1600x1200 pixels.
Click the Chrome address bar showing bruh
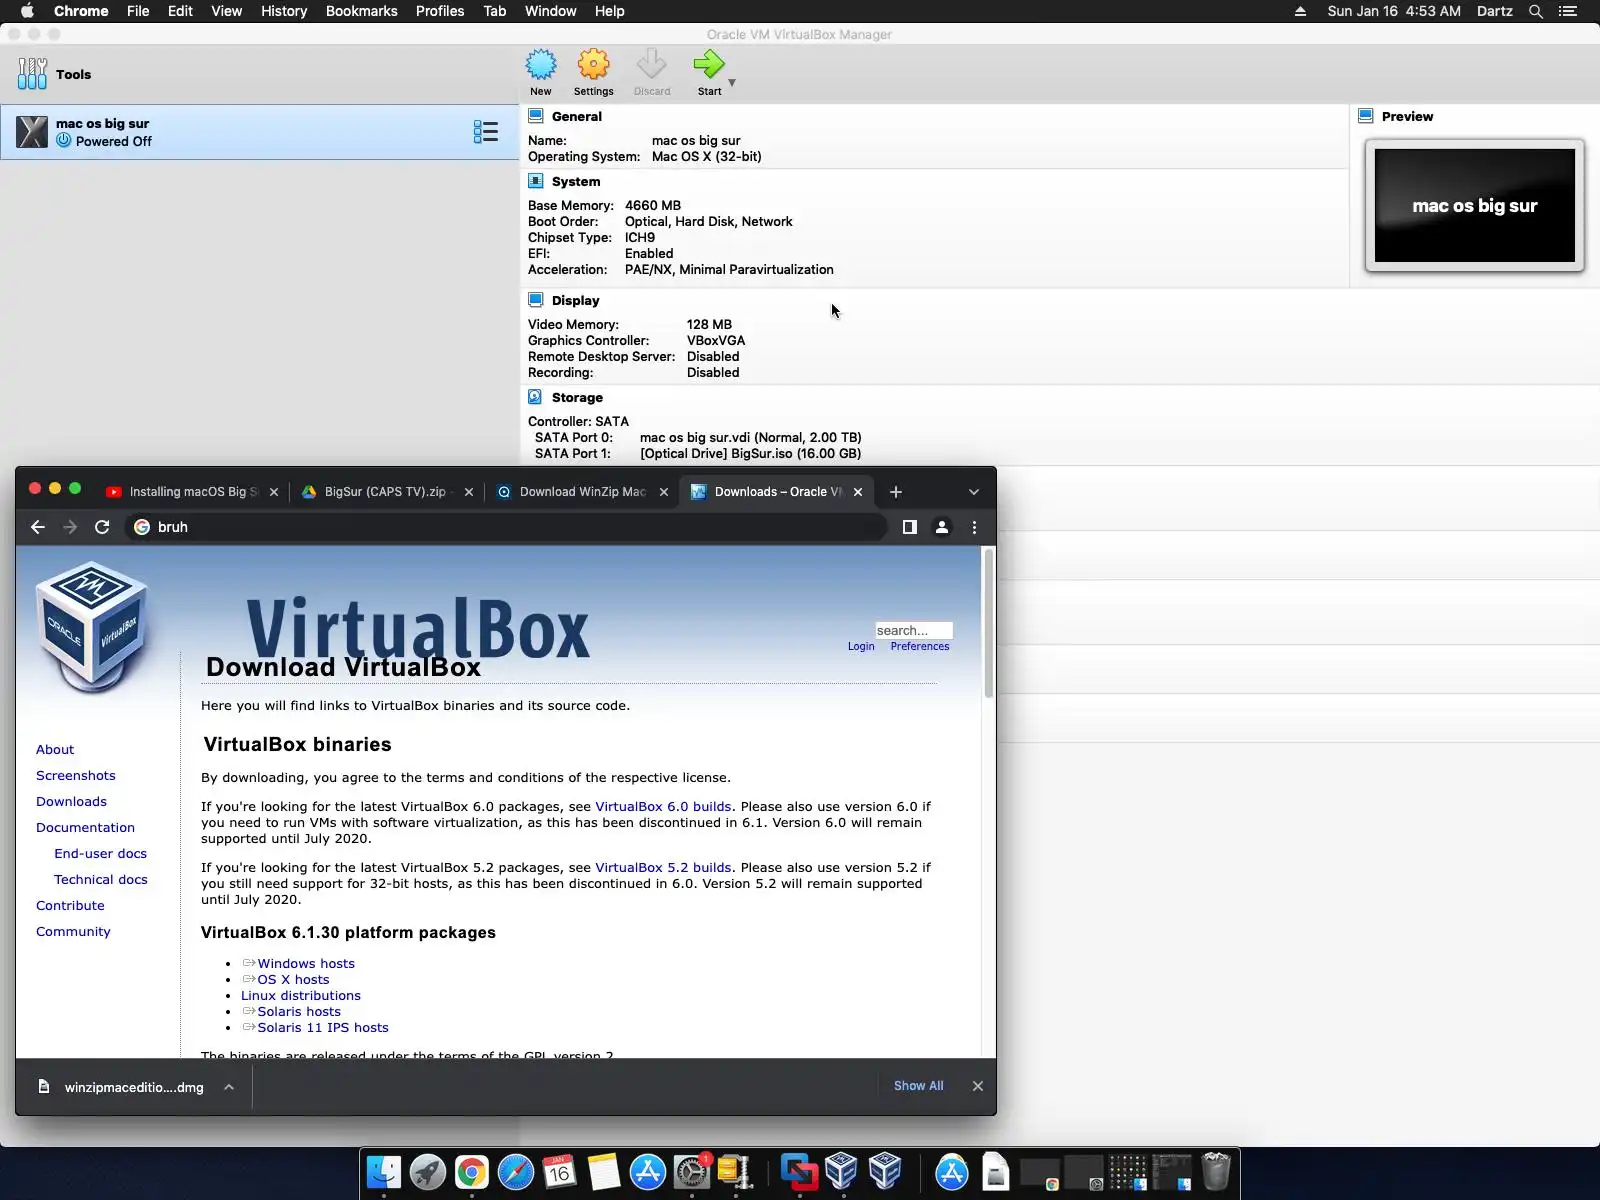[x=506, y=527]
